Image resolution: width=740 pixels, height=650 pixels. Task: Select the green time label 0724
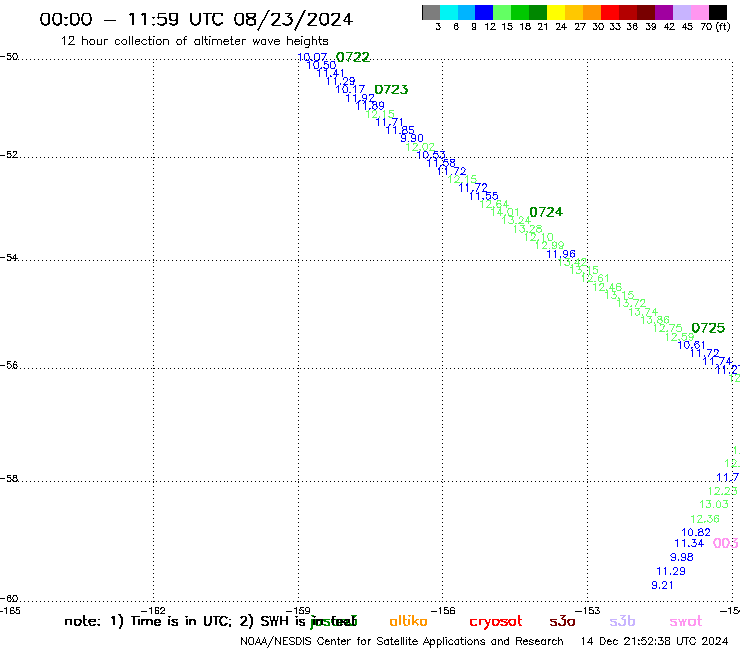[546, 212]
